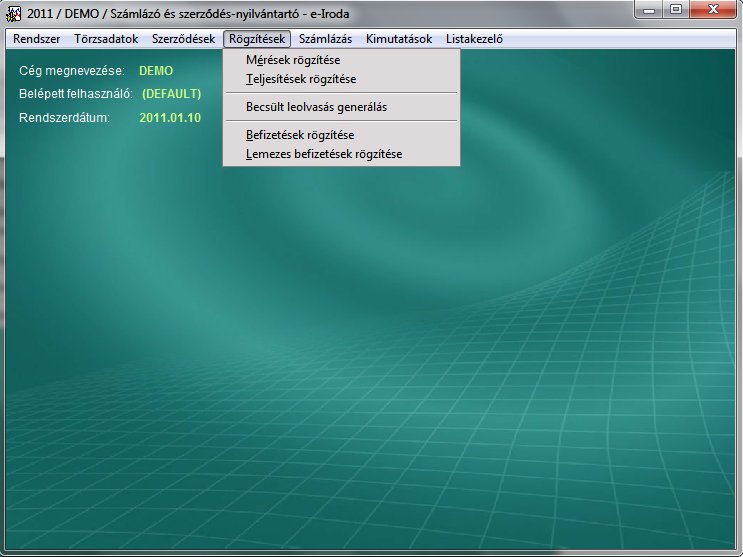Image resolution: width=743 pixels, height=557 pixels.
Task: Maximize the e-Iroda window
Action: pos(675,11)
